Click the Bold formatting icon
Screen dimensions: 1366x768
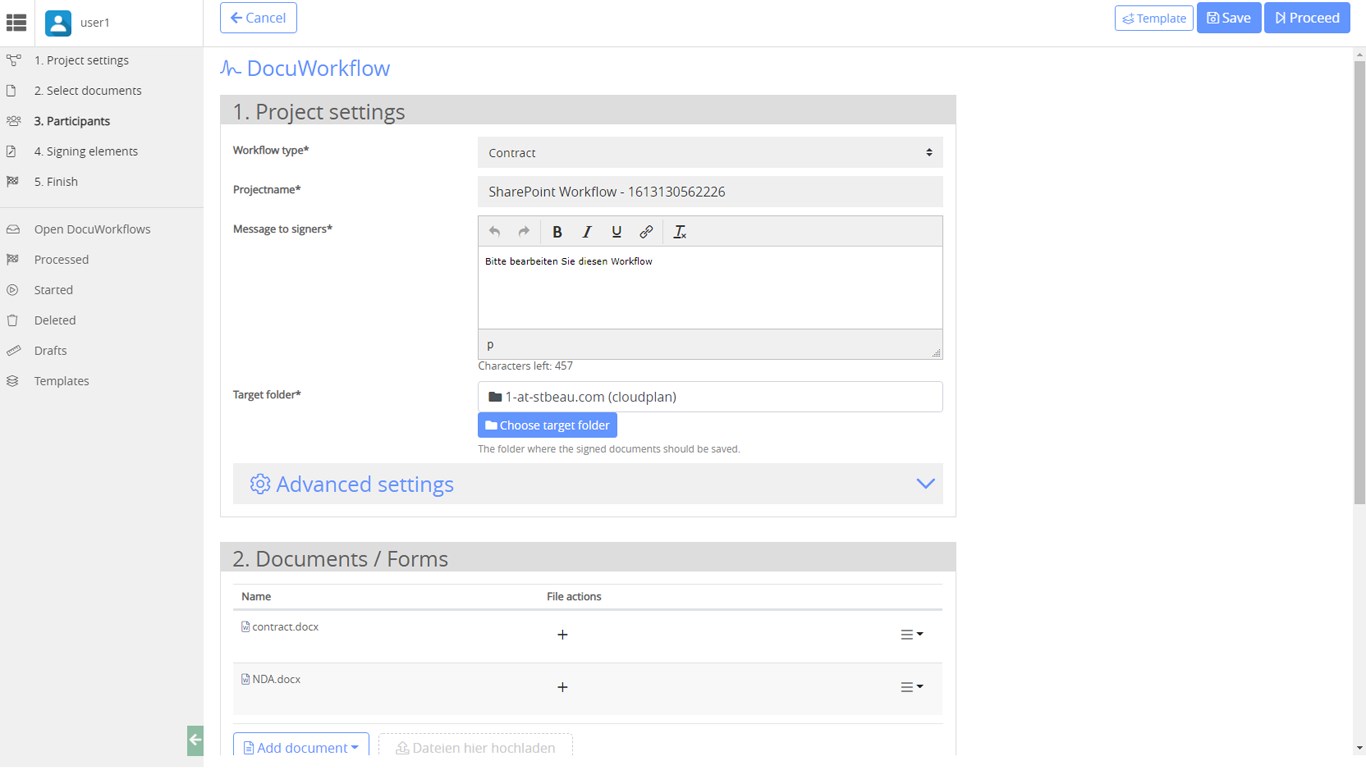pos(557,232)
